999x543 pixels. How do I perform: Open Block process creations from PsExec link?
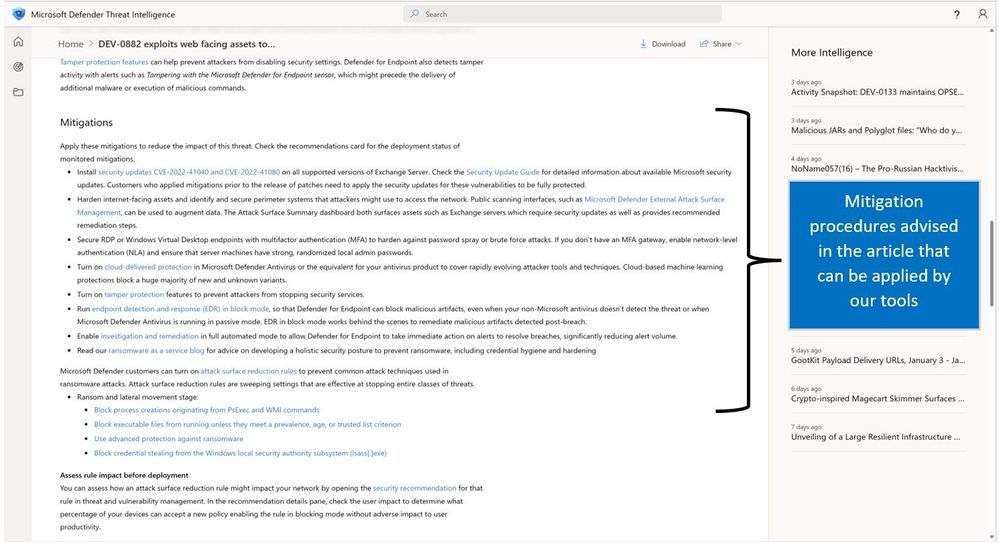point(207,410)
